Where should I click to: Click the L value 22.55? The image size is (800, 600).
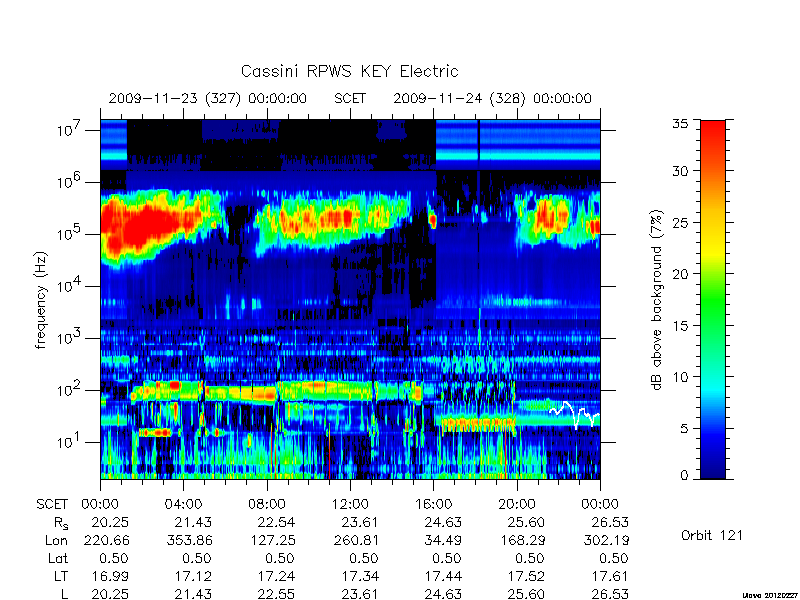276,594
